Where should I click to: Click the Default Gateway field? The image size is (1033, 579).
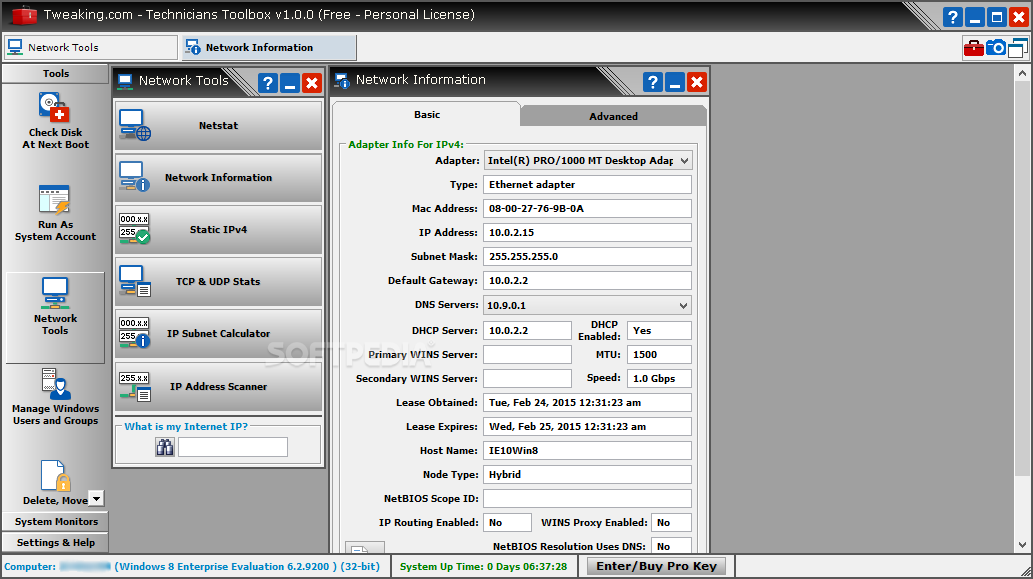tap(588, 281)
